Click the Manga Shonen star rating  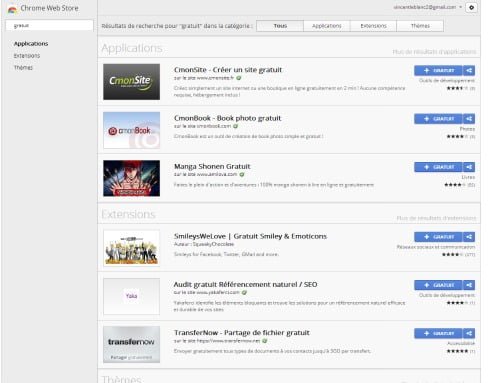click(x=455, y=185)
